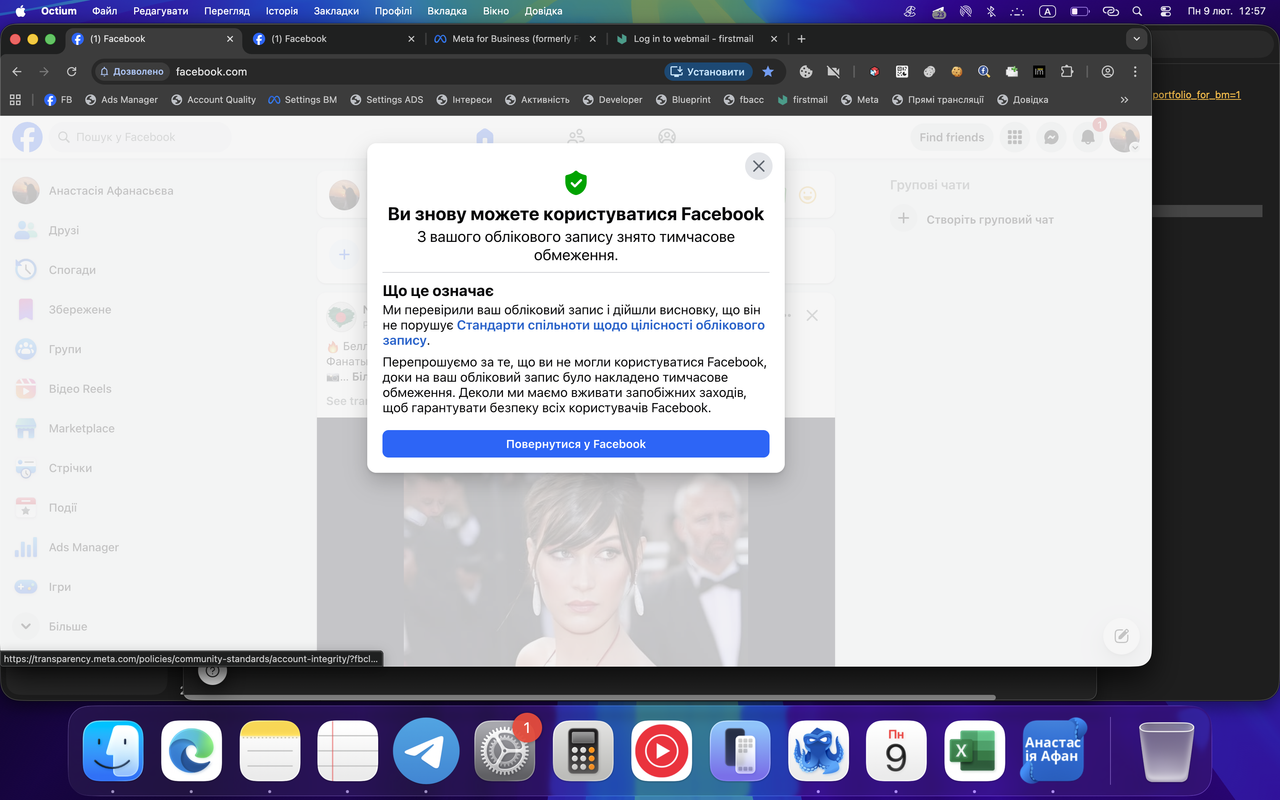The image size is (1280, 800).
Task: Open 'Blueprint' bookmark
Action: coord(683,100)
